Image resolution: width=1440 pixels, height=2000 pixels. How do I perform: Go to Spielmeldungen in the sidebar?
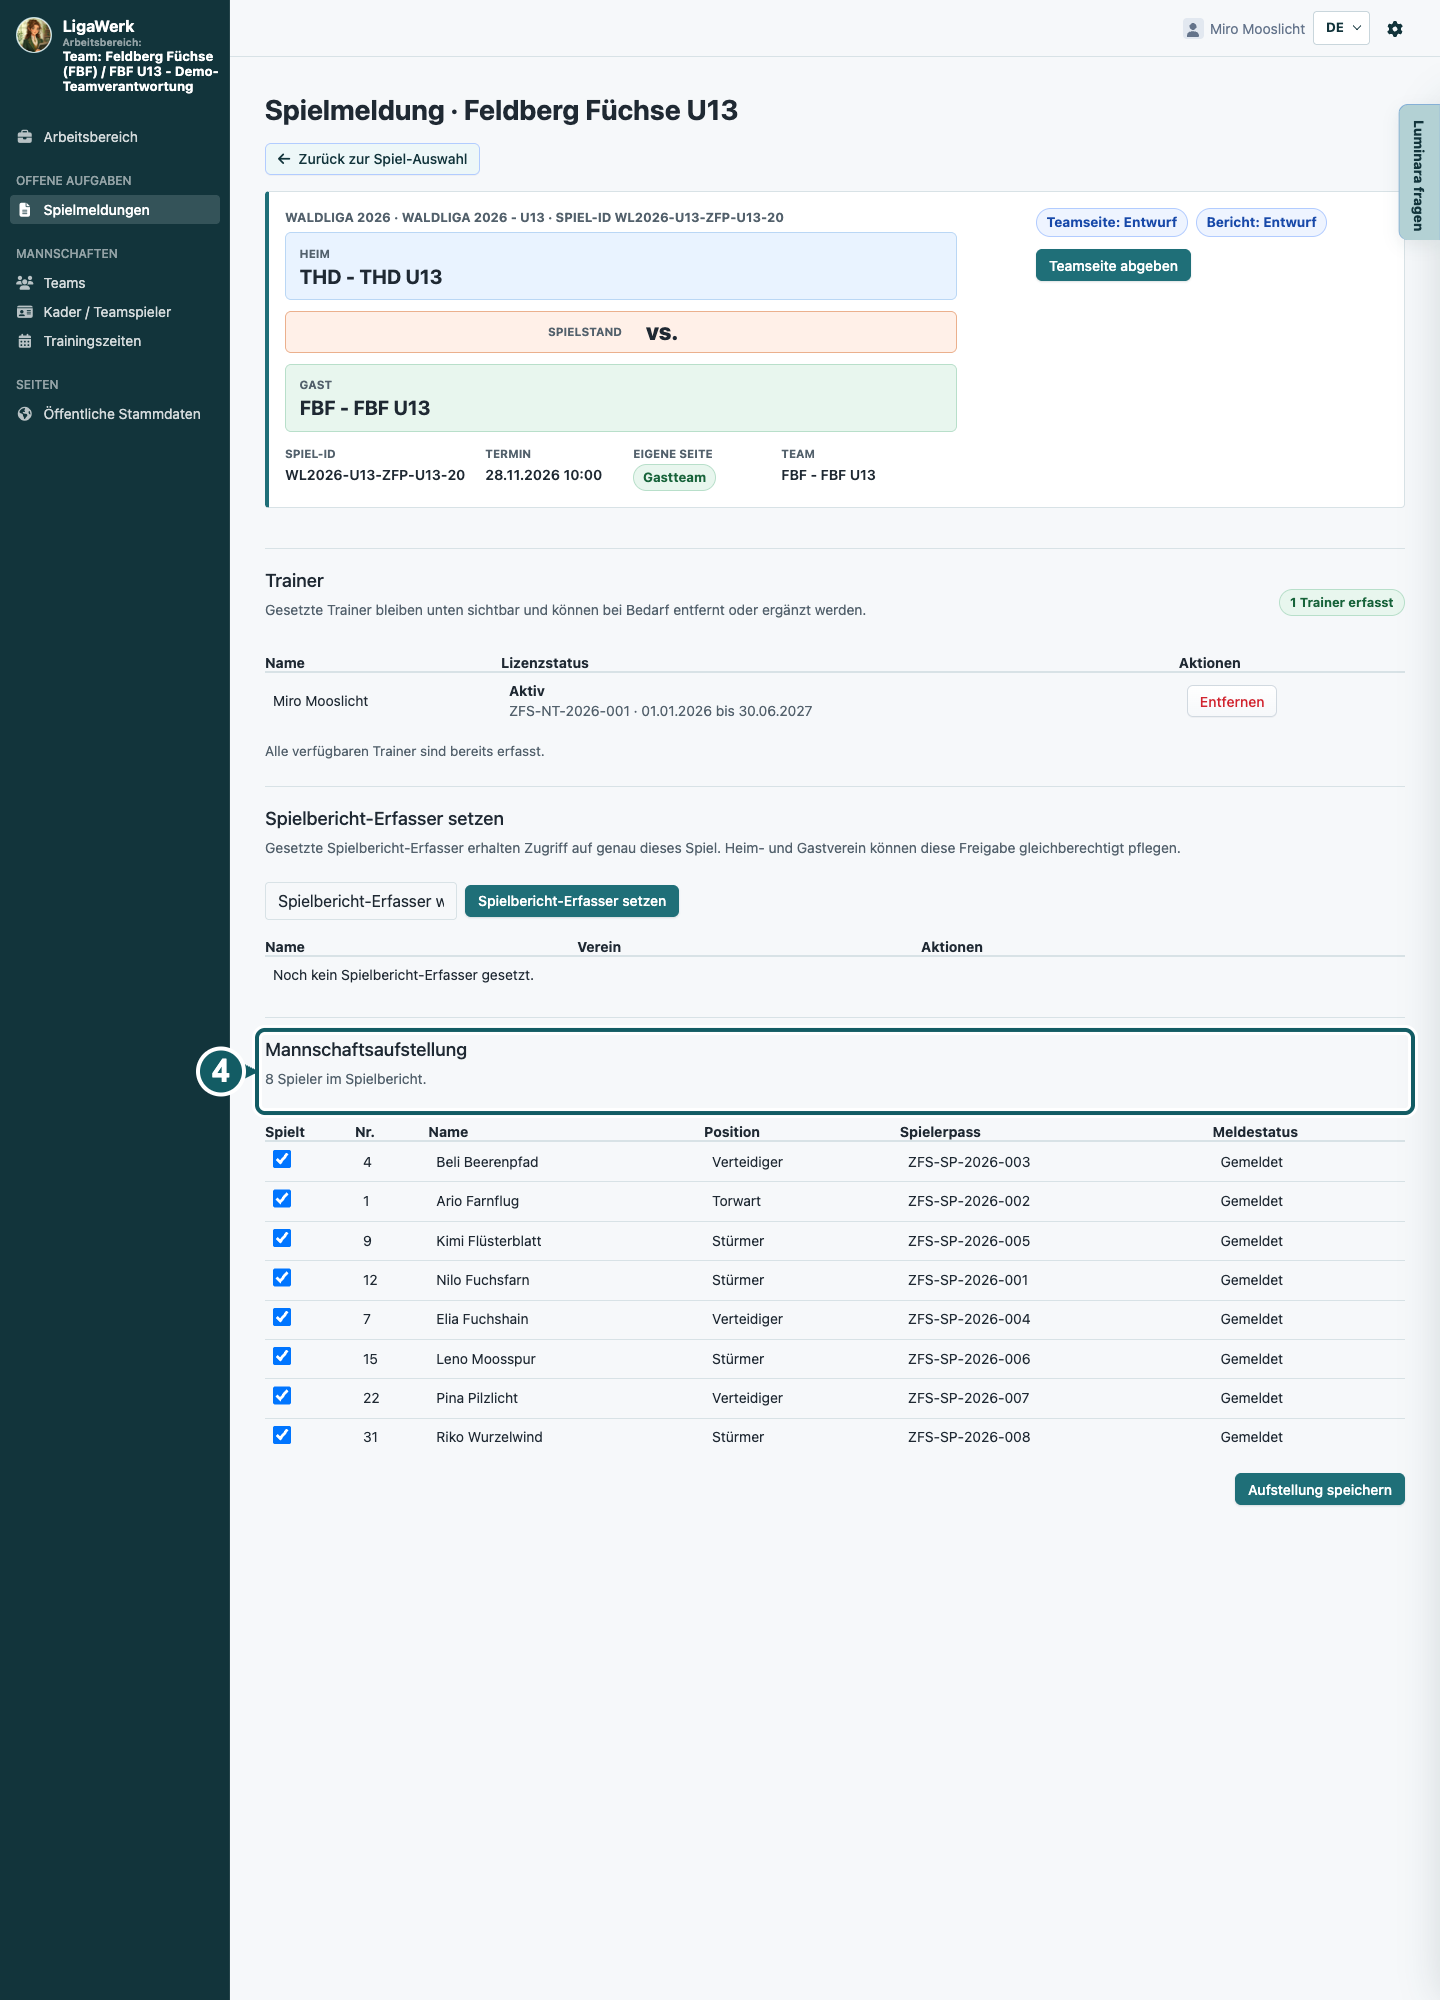(115, 210)
